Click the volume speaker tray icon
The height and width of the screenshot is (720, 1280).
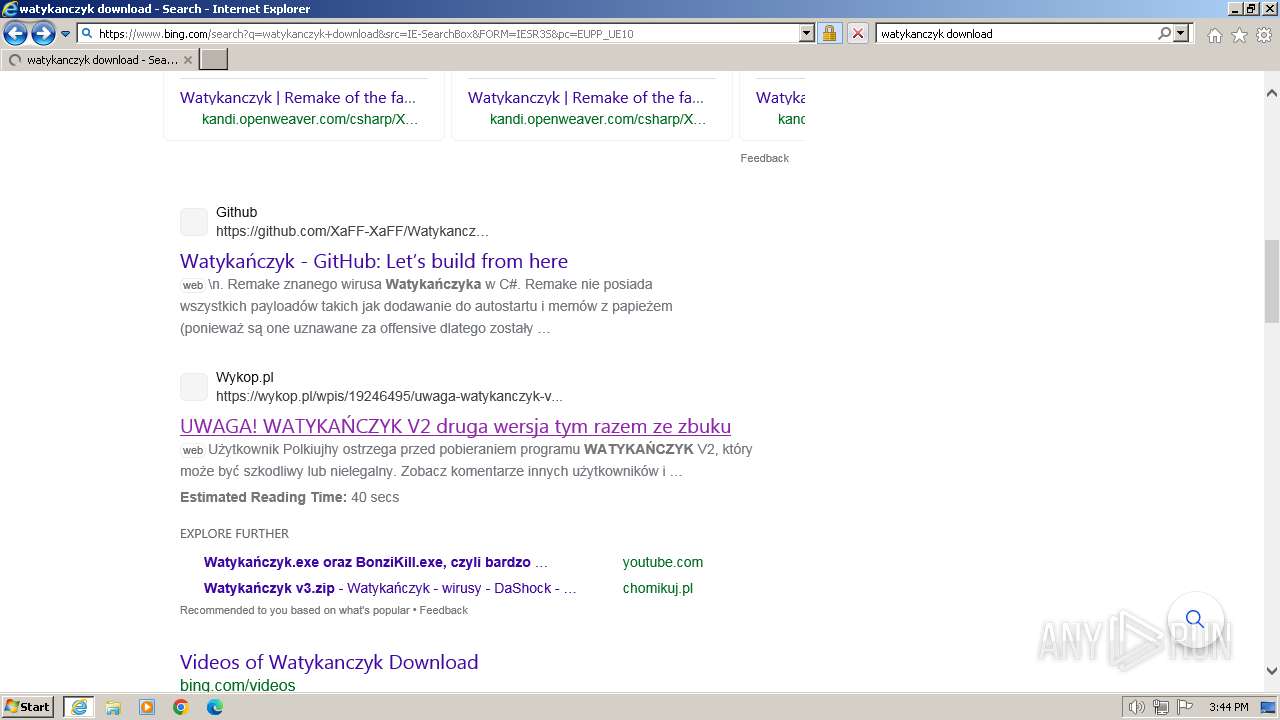pyautogui.click(x=1136, y=707)
